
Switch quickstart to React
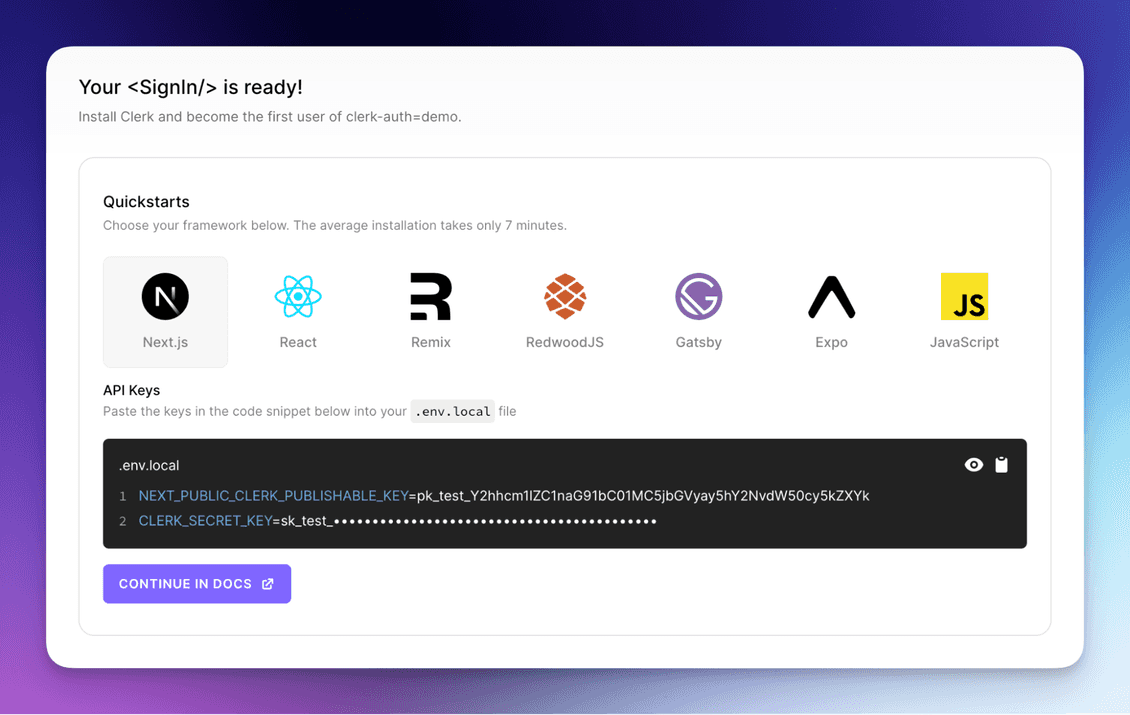point(298,310)
